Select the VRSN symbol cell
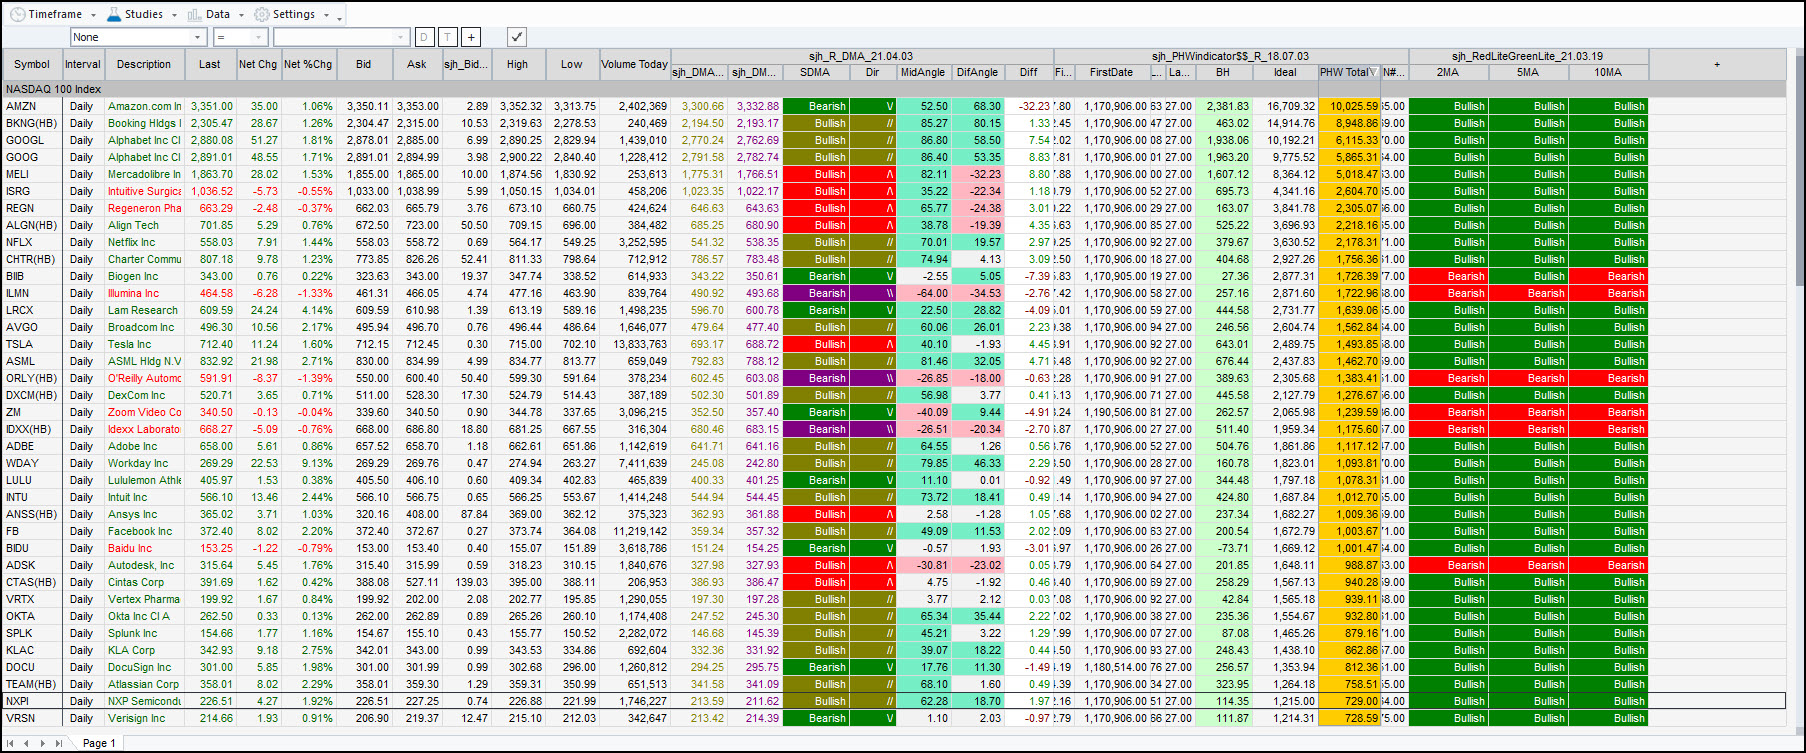 tap(32, 718)
